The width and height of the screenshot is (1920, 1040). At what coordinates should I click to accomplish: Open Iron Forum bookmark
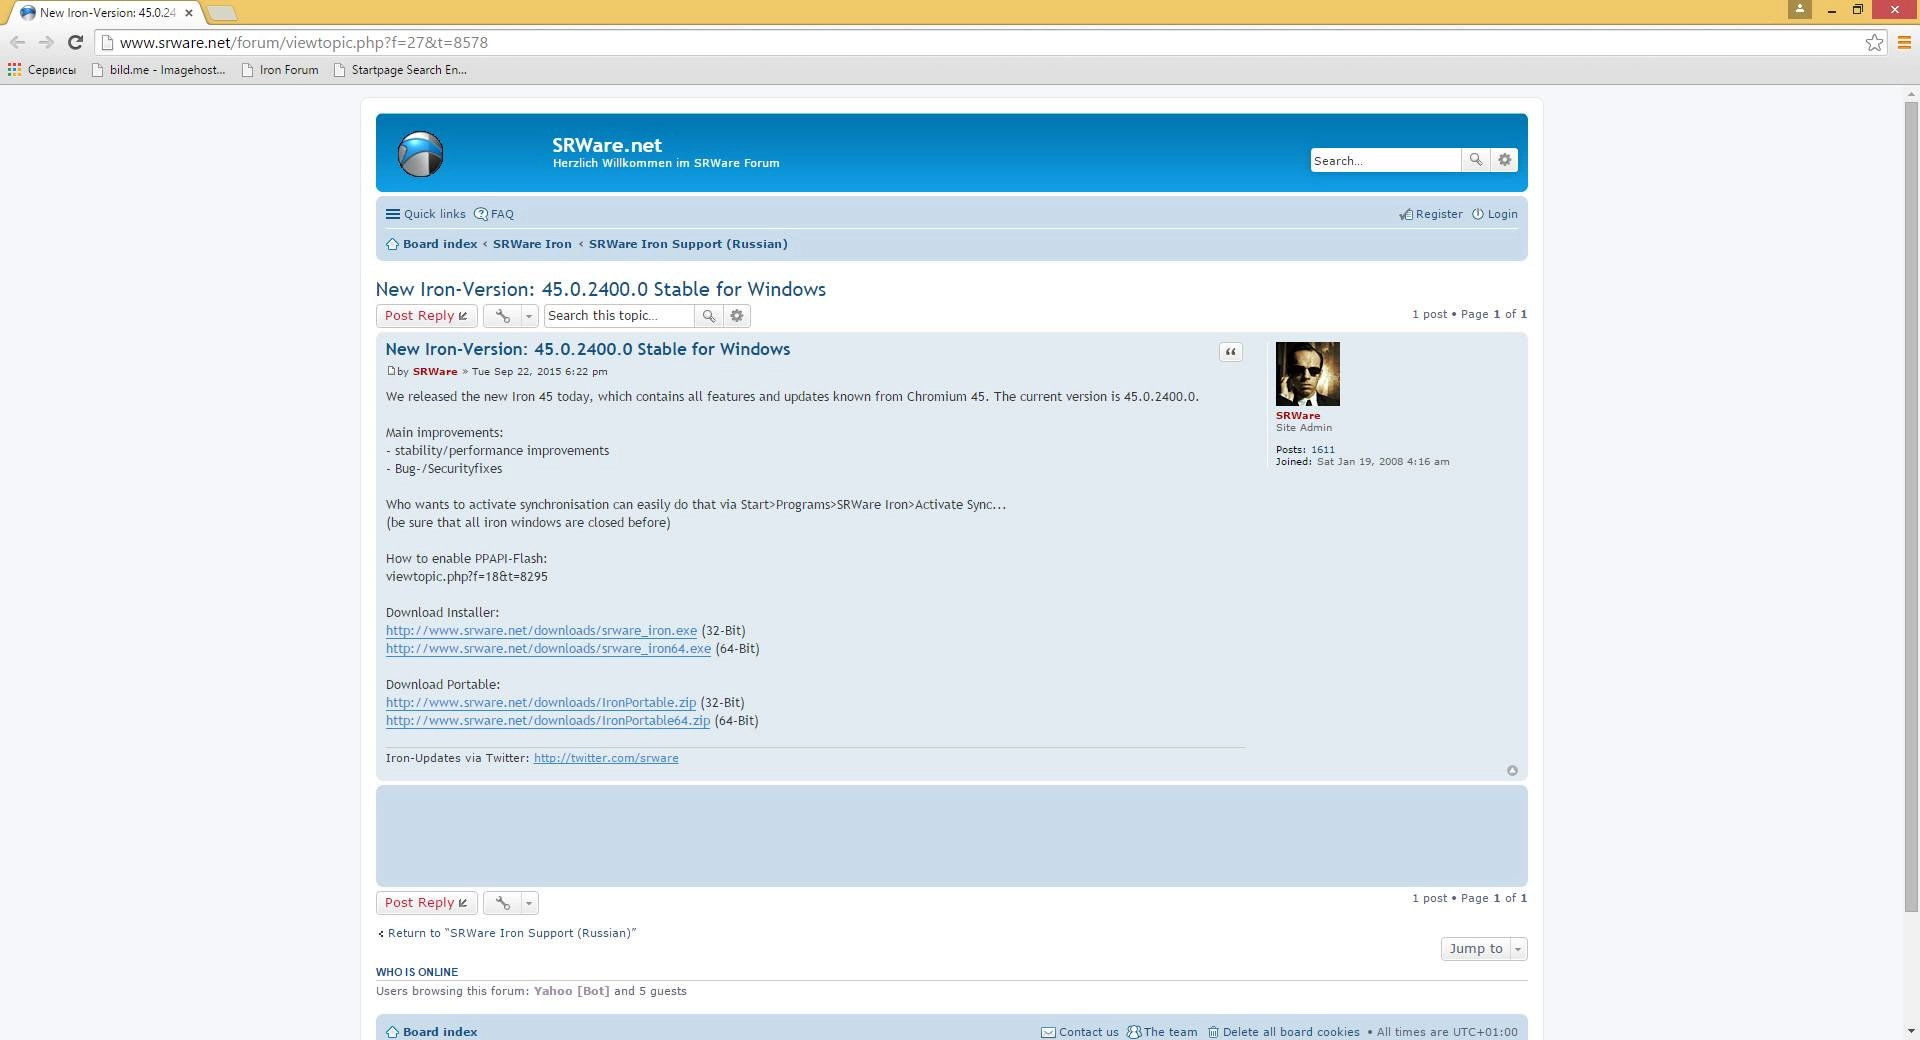pyautogui.click(x=280, y=70)
